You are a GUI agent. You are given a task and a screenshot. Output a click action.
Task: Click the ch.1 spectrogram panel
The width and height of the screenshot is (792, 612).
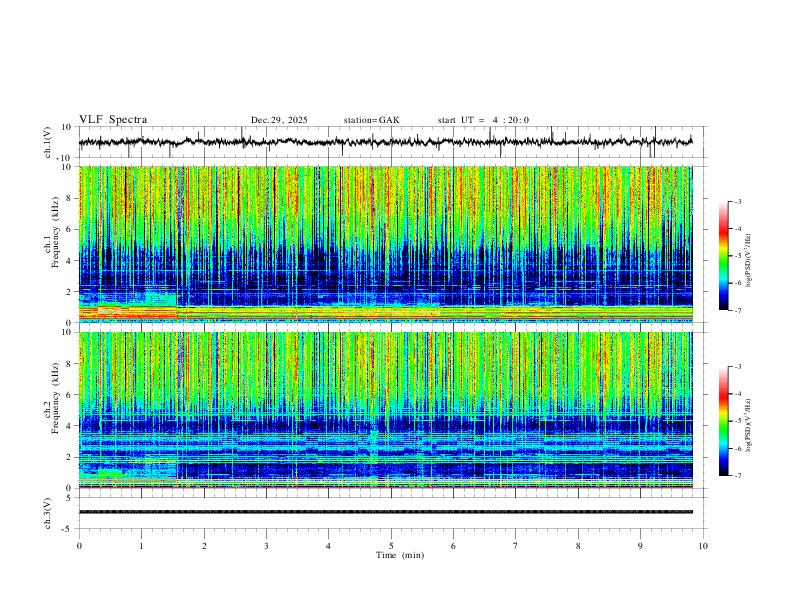pos(386,244)
